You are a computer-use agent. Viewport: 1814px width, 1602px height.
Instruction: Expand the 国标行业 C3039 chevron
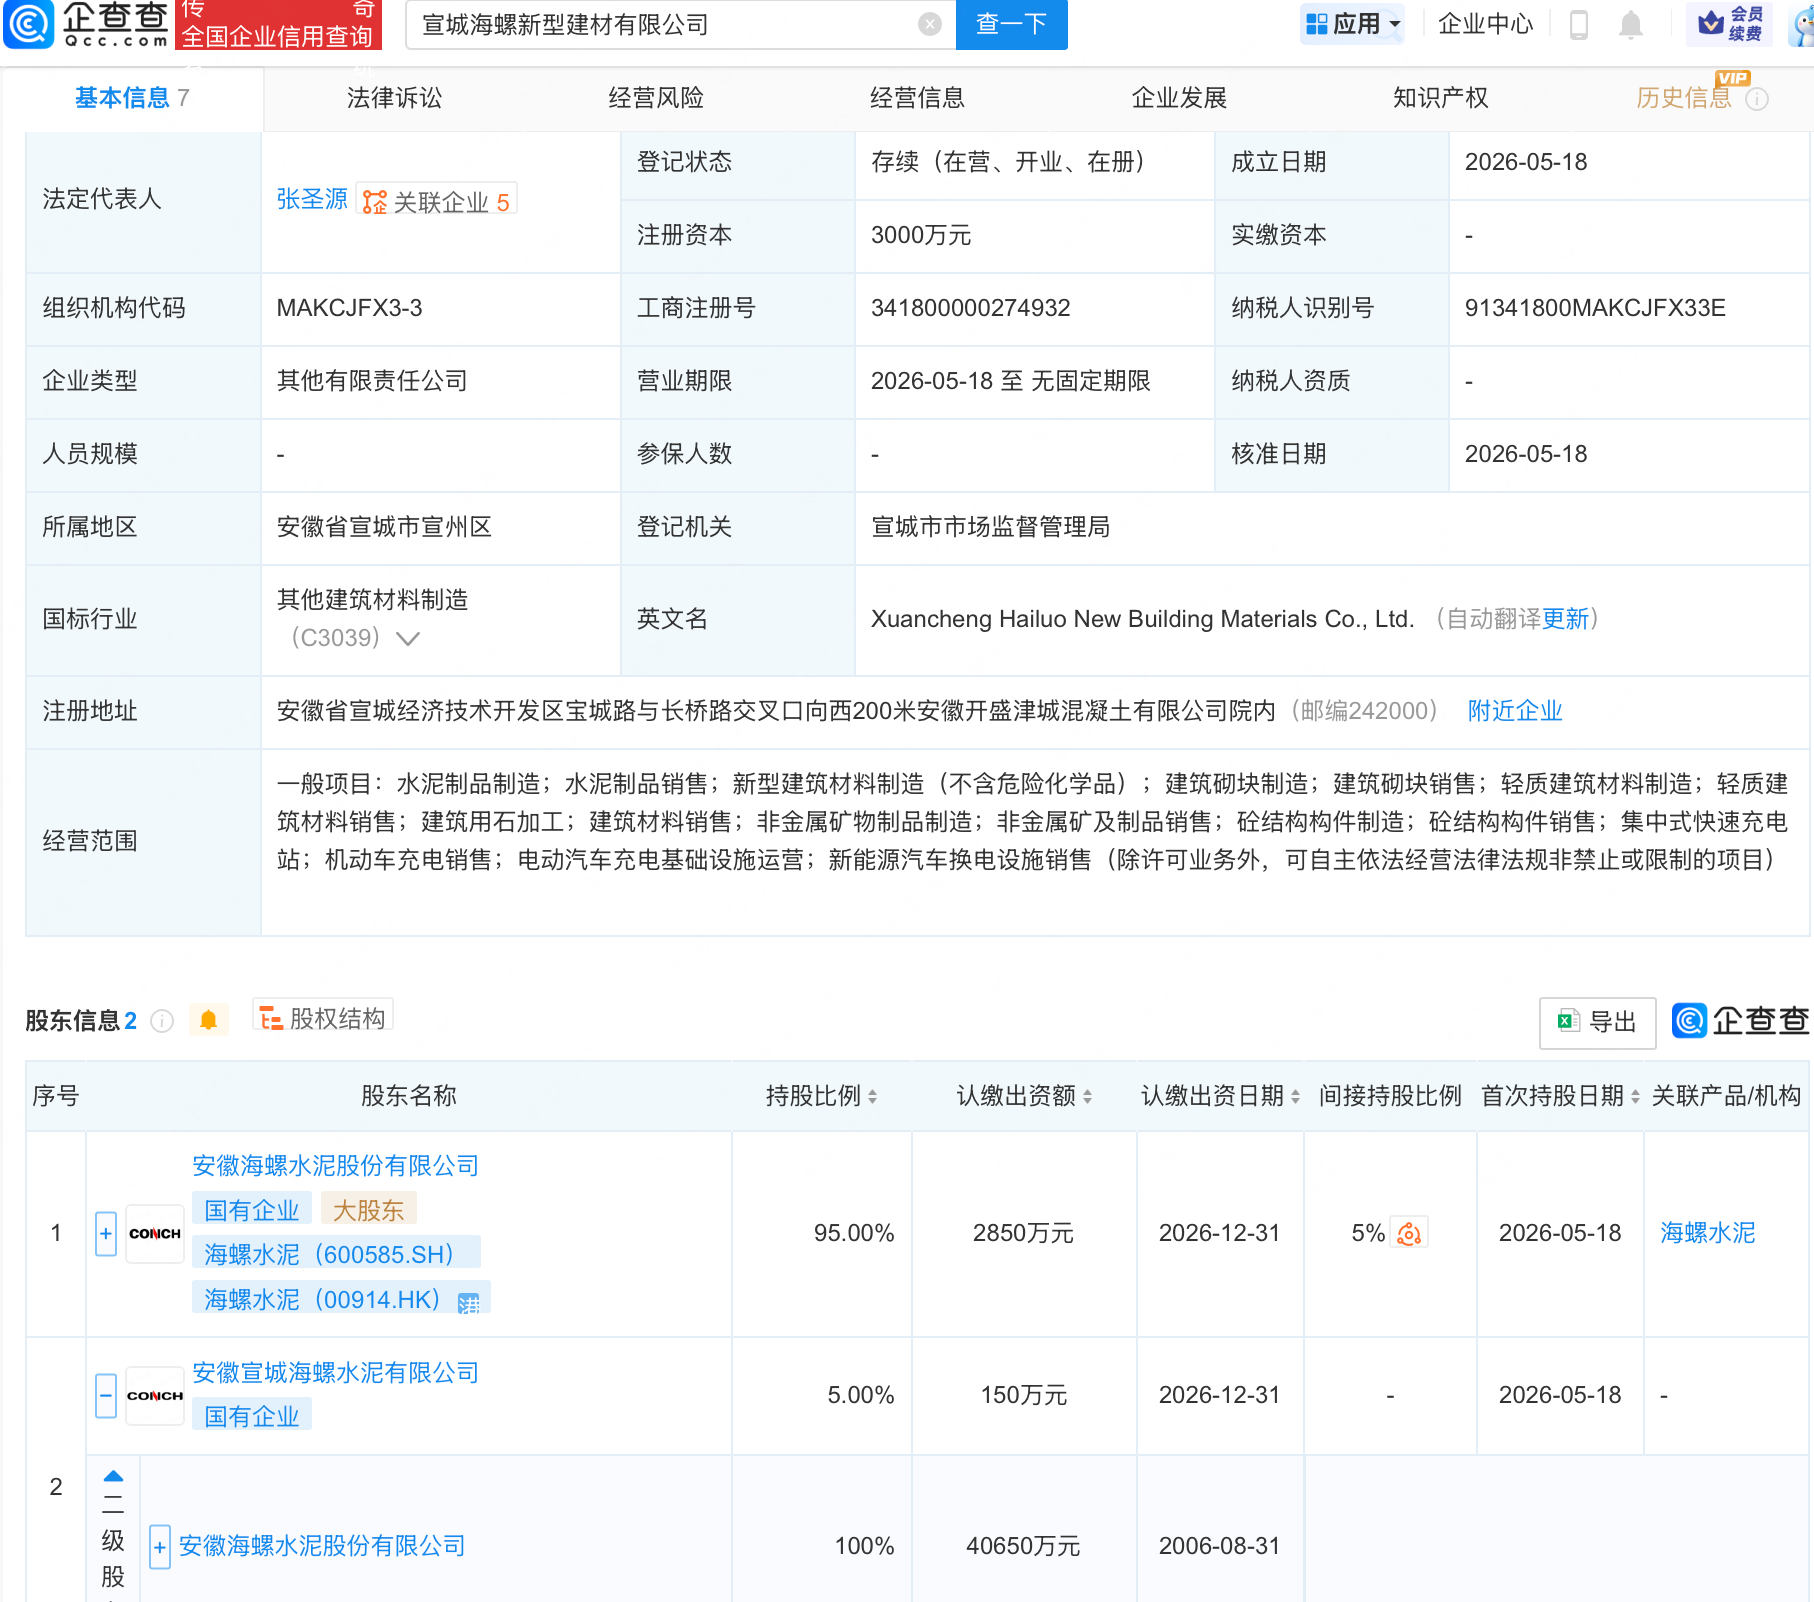click(408, 638)
